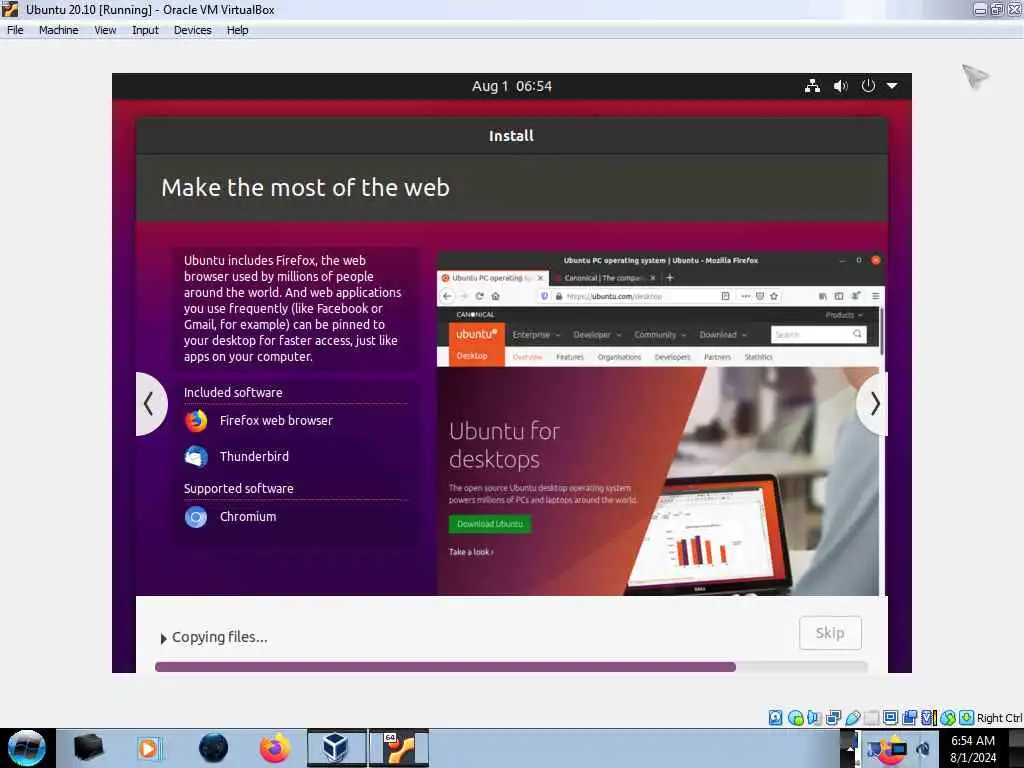This screenshot has height=768, width=1024.
Task: Click the Included software heading
Action: click(x=233, y=392)
